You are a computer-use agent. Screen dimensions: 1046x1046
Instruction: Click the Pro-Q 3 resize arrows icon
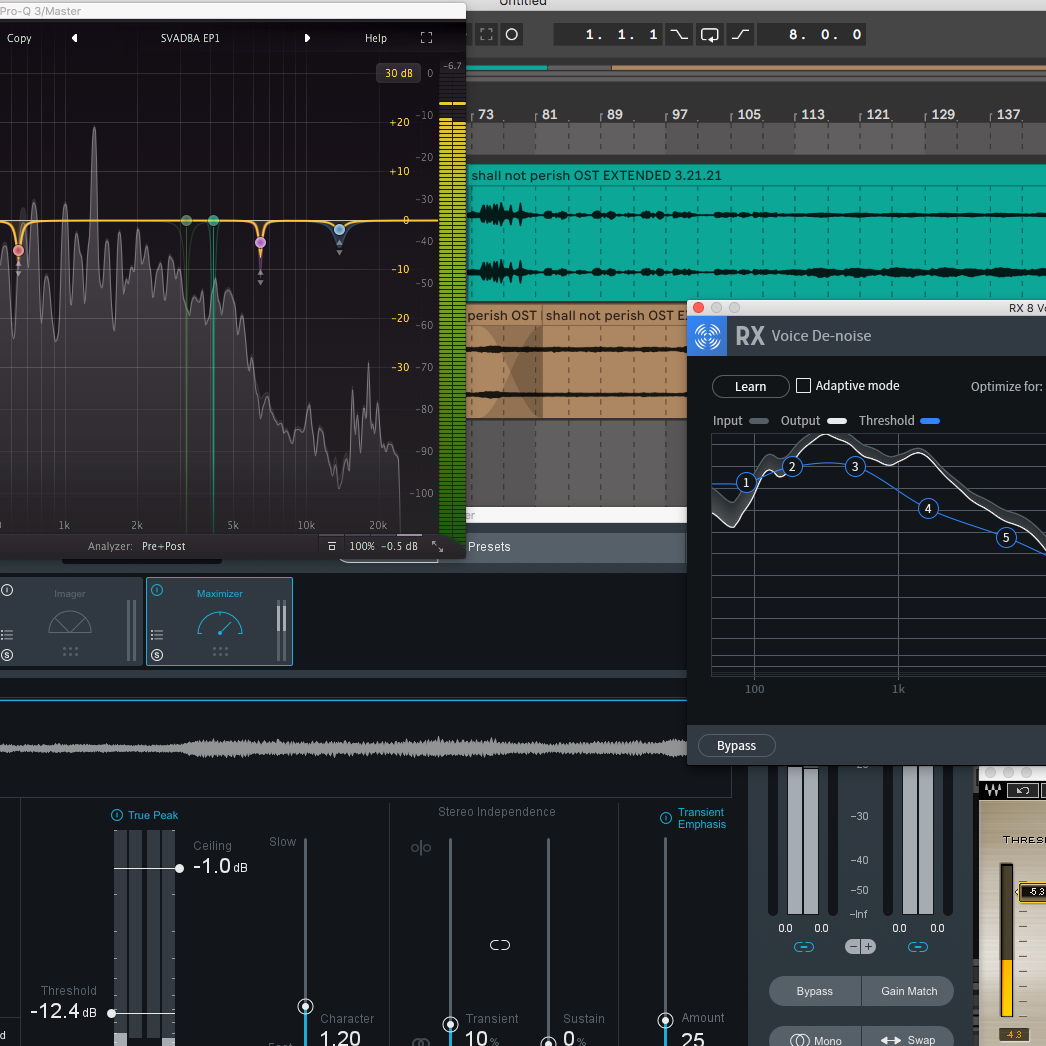tap(438, 546)
